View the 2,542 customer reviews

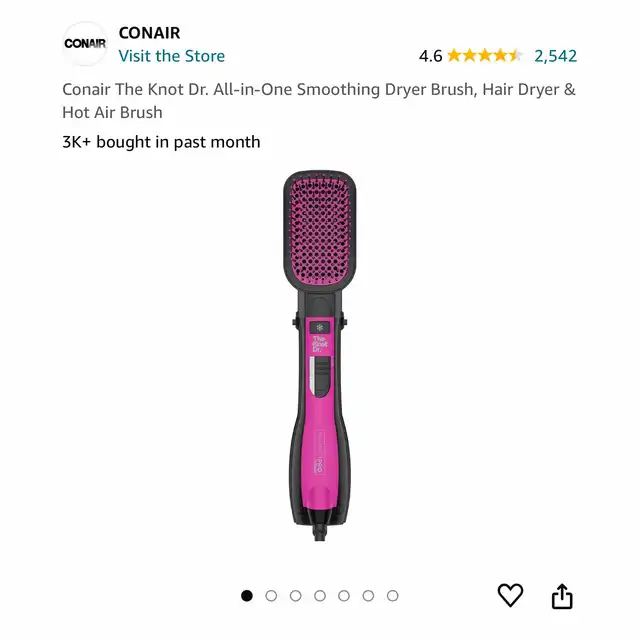click(x=556, y=56)
